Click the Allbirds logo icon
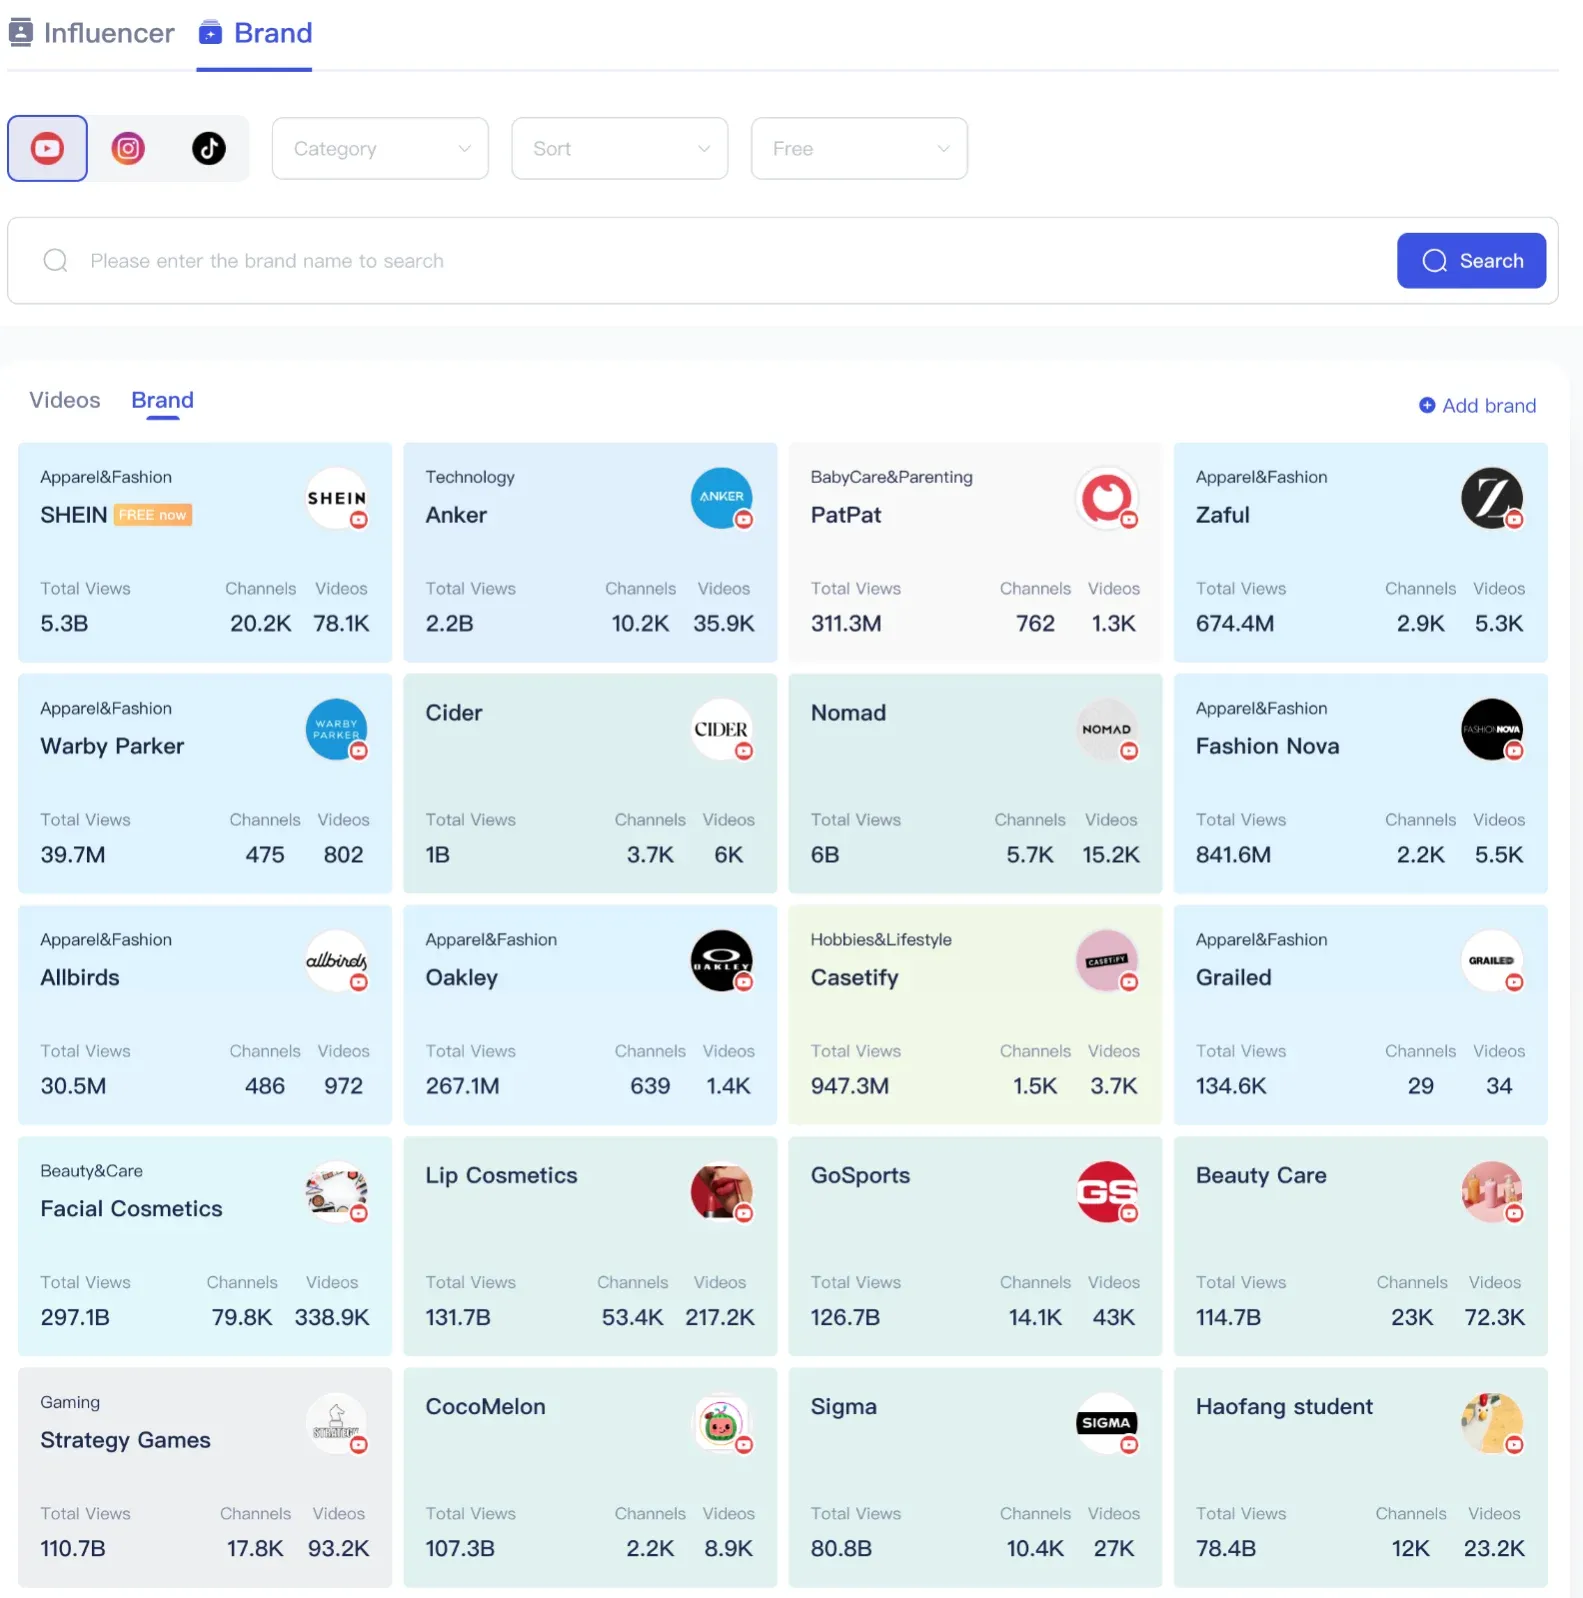 tap(336, 960)
